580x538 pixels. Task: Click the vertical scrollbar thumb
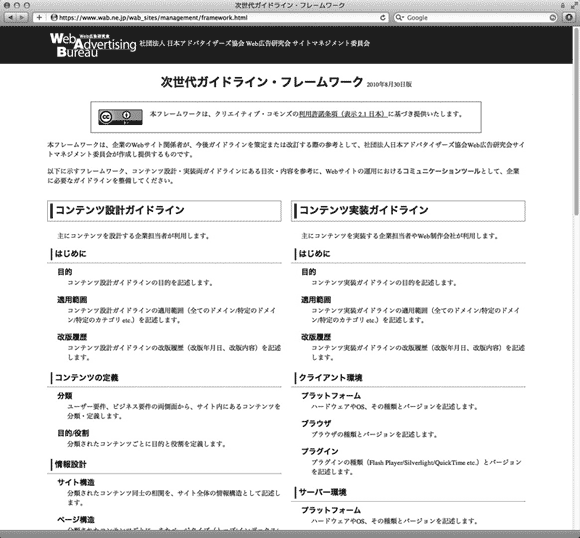(576, 121)
